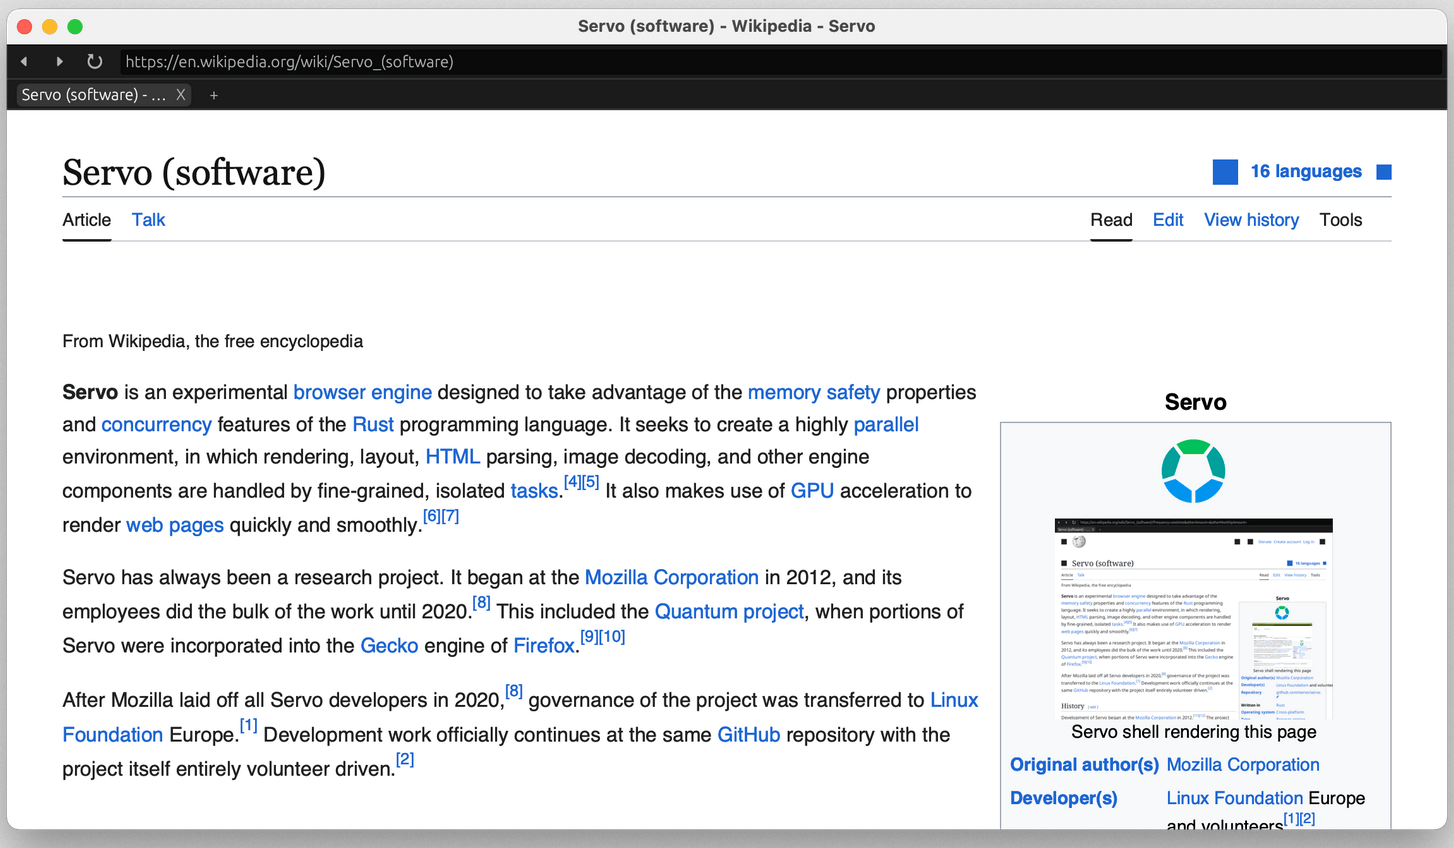The image size is (1454, 848).
Task: Minimize the window with yellow button
Action: (50, 27)
